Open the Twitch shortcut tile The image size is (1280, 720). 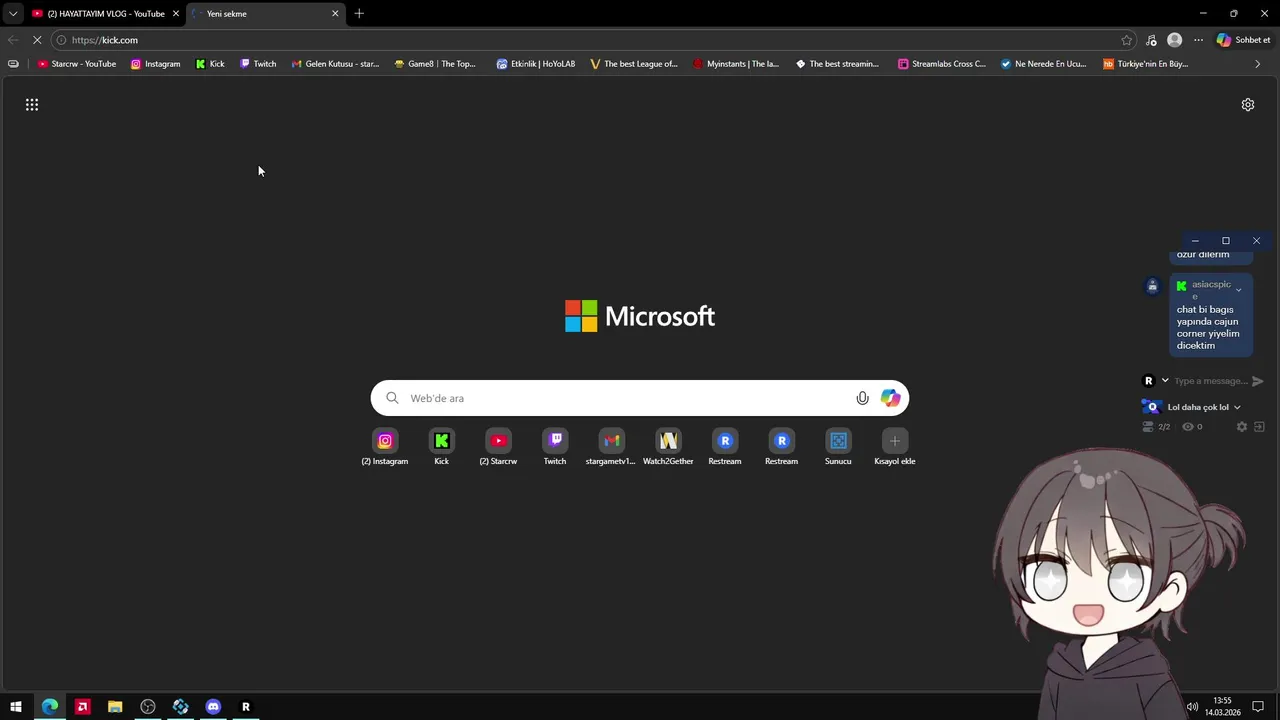click(555, 447)
